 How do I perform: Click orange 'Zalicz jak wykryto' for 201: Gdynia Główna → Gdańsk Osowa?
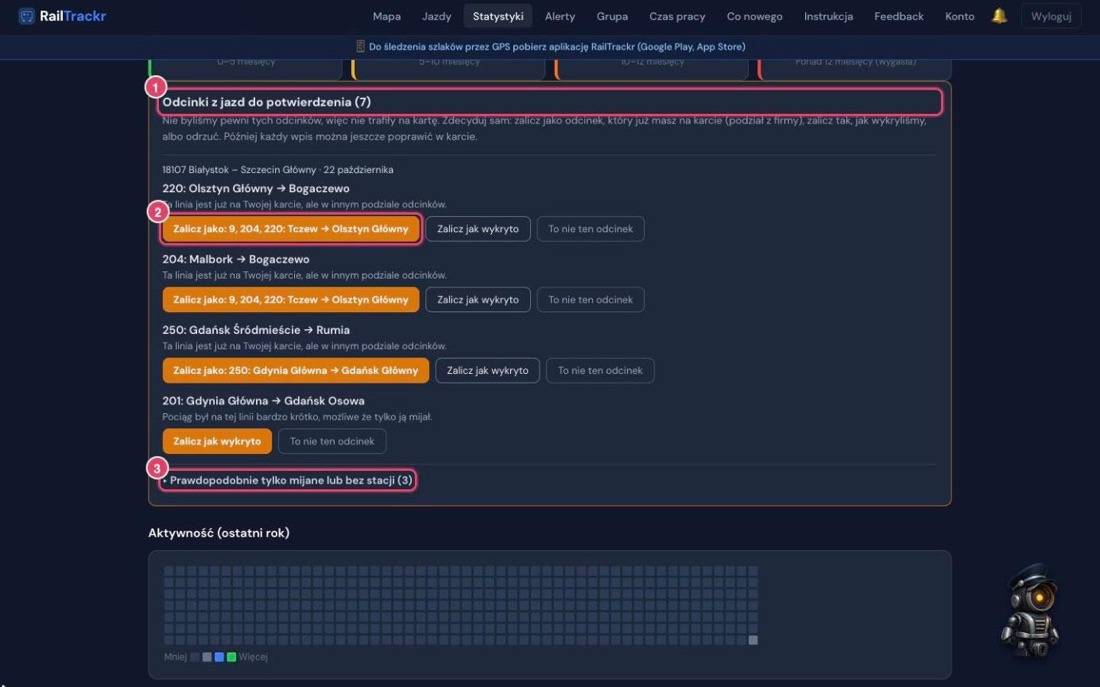click(217, 441)
